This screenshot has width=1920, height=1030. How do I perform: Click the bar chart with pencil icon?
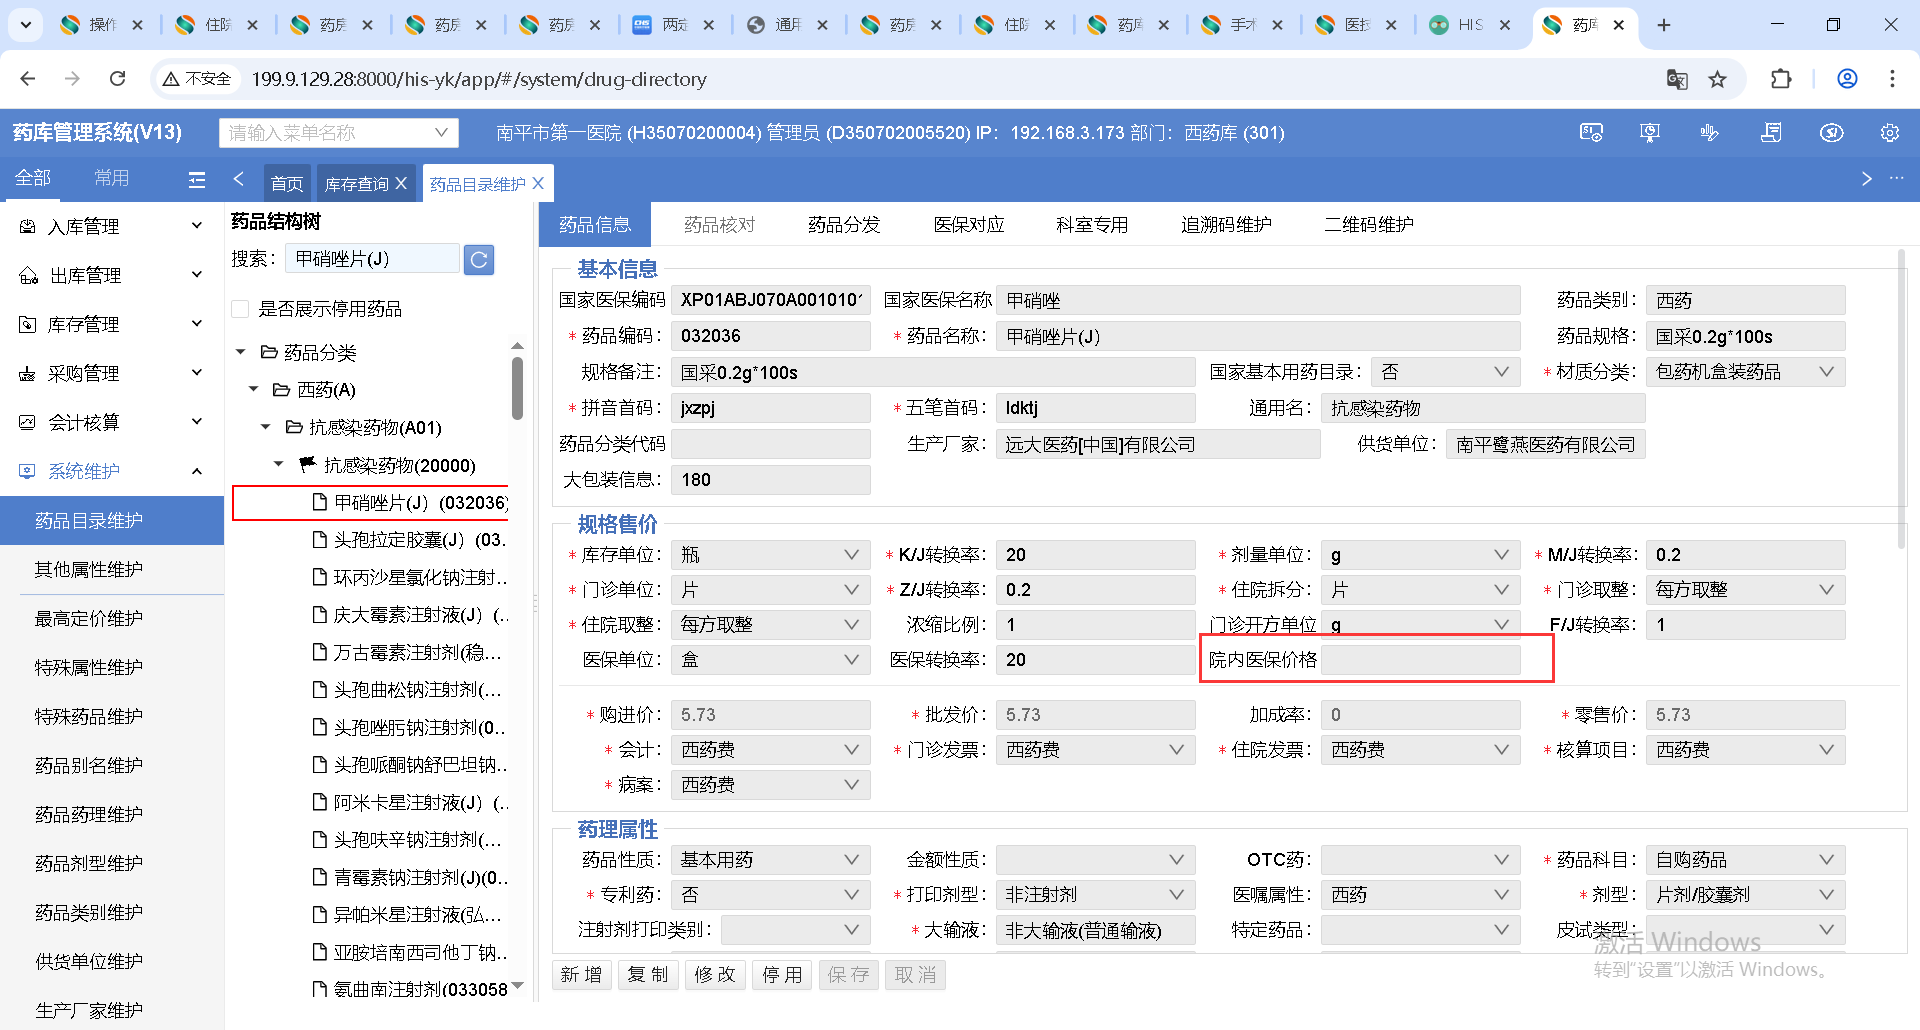click(x=1710, y=133)
